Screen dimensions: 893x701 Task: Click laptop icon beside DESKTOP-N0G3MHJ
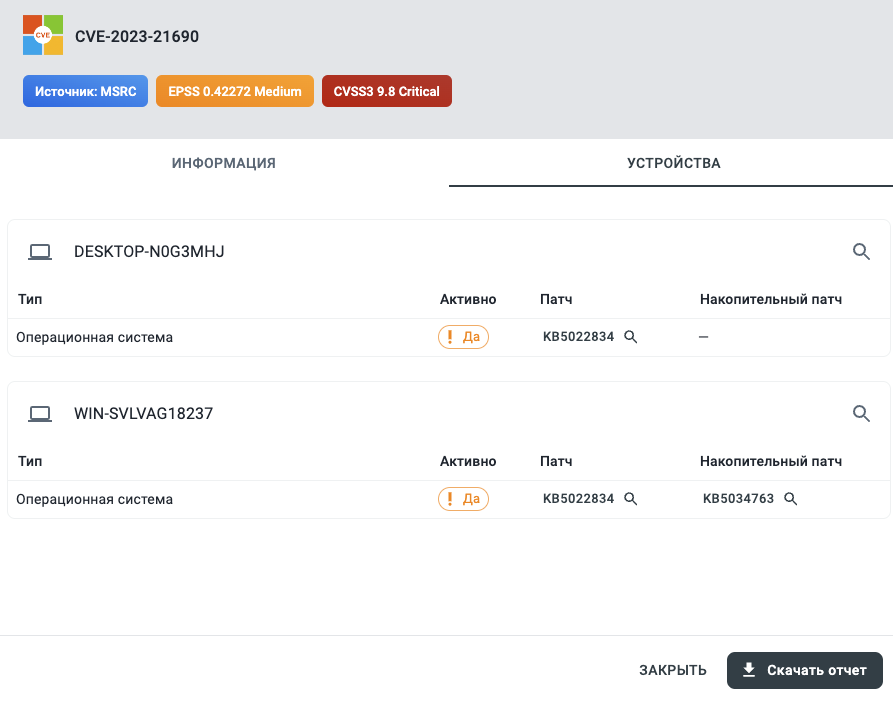tap(40, 252)
